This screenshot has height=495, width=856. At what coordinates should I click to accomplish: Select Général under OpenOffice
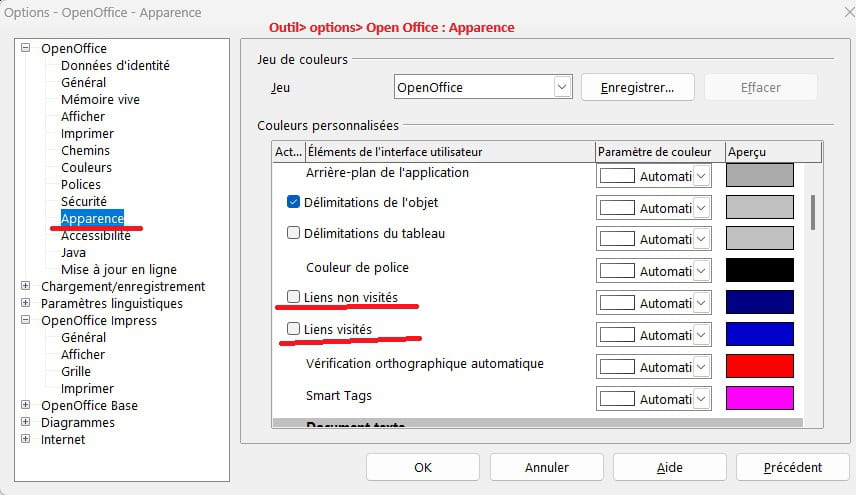pyautogui.click(x=84, y=82)
